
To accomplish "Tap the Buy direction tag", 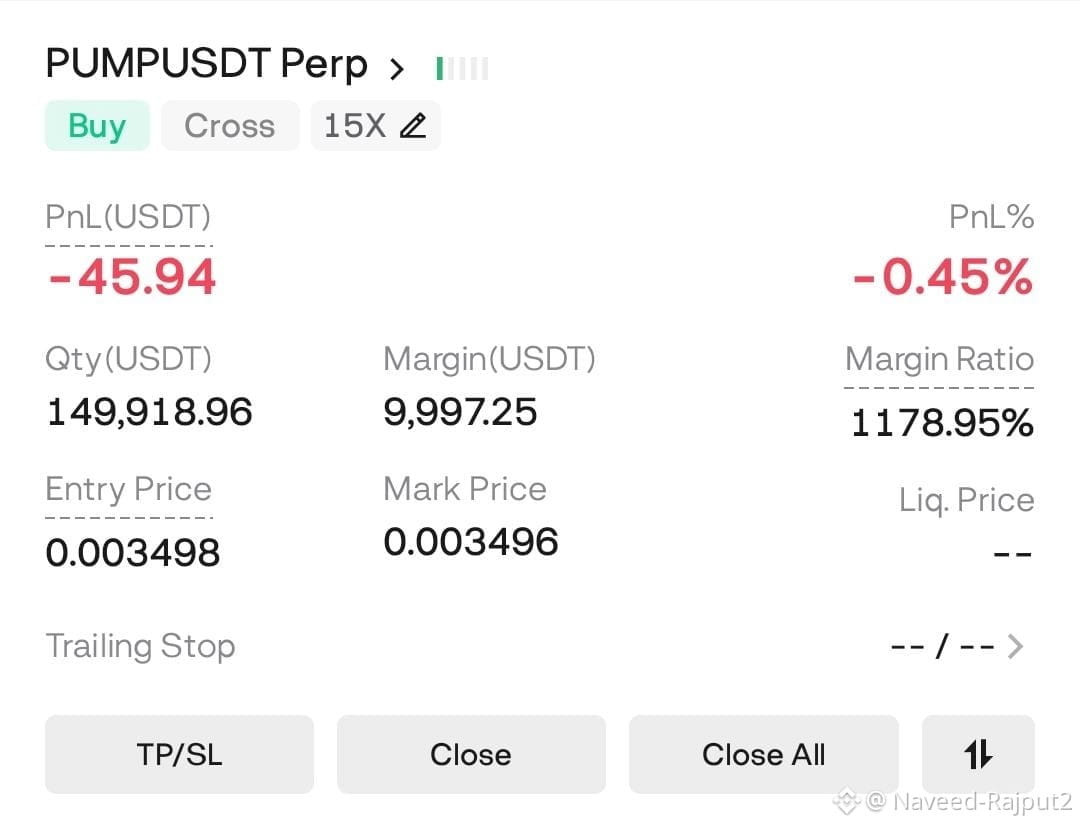I will coord(97,125).
